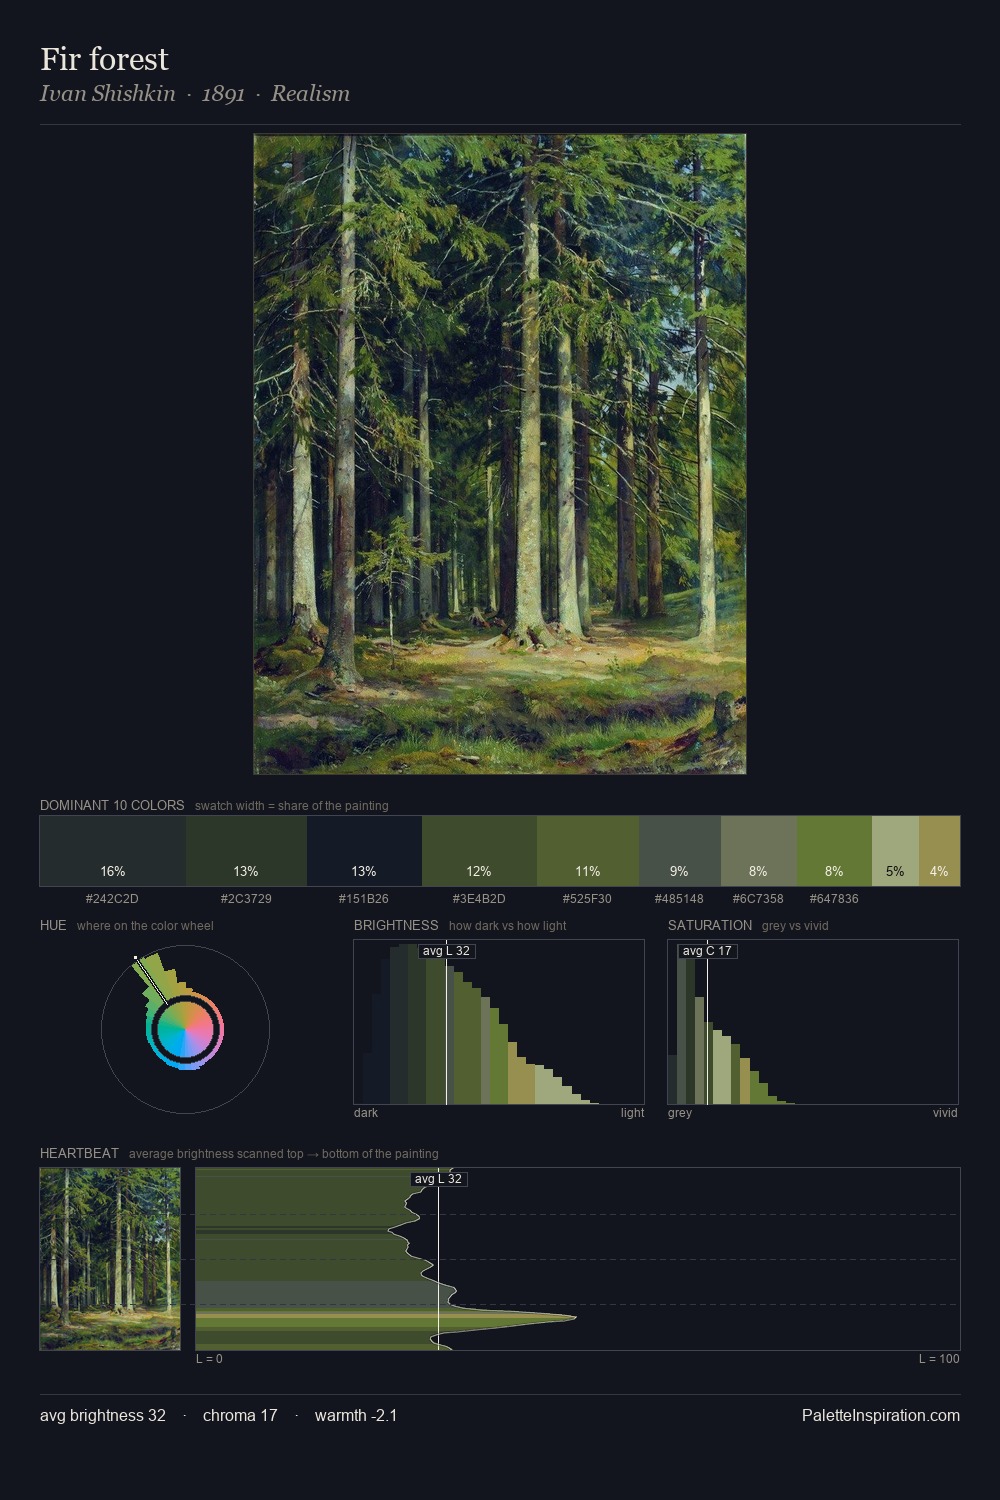Select the 11% swatch #525F30
Image resolution: width=1000 pixels, height=1500 pixels.
click(588, 851)
